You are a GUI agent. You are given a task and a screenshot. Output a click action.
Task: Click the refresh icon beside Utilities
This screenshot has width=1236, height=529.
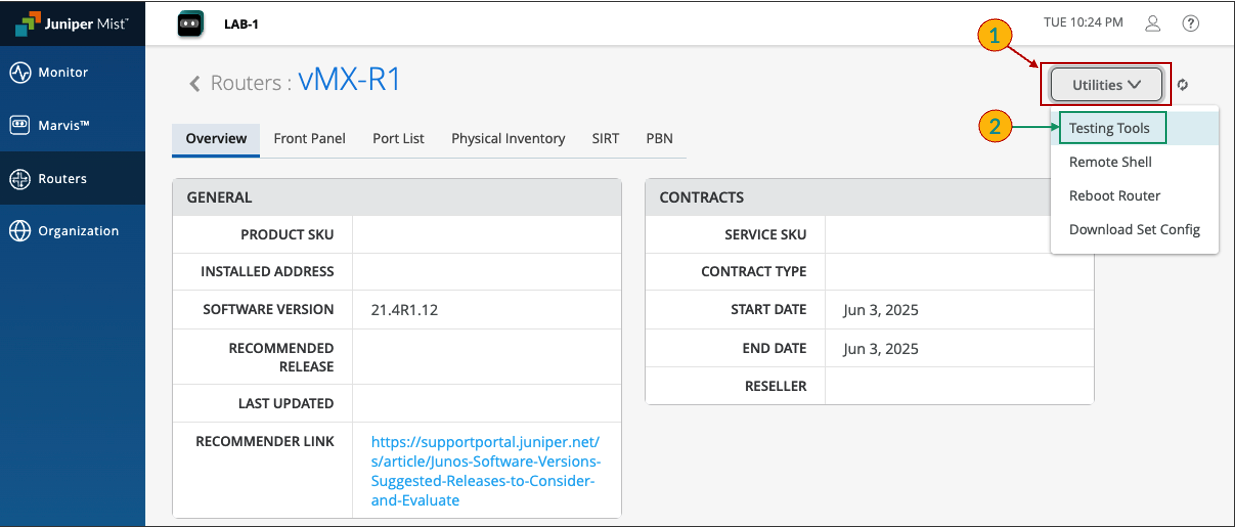click(x=1183, y=85)
